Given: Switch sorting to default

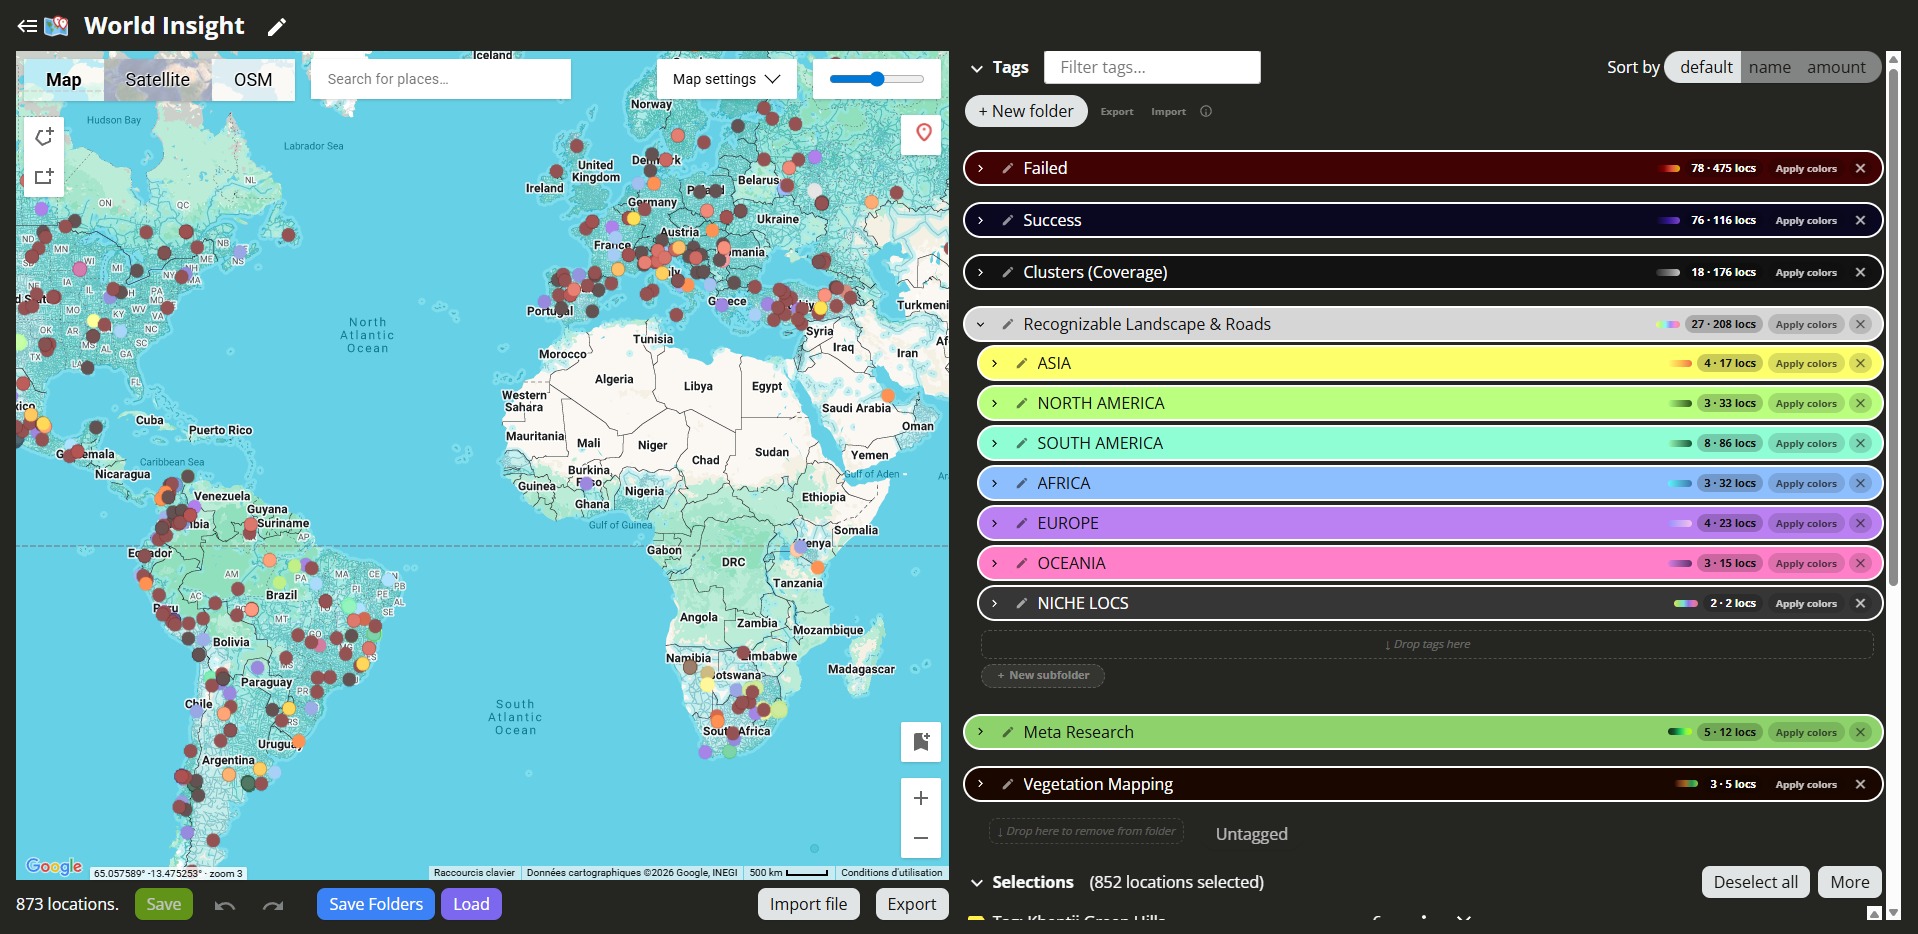Looking at the screenshot, I should 1705,67.
